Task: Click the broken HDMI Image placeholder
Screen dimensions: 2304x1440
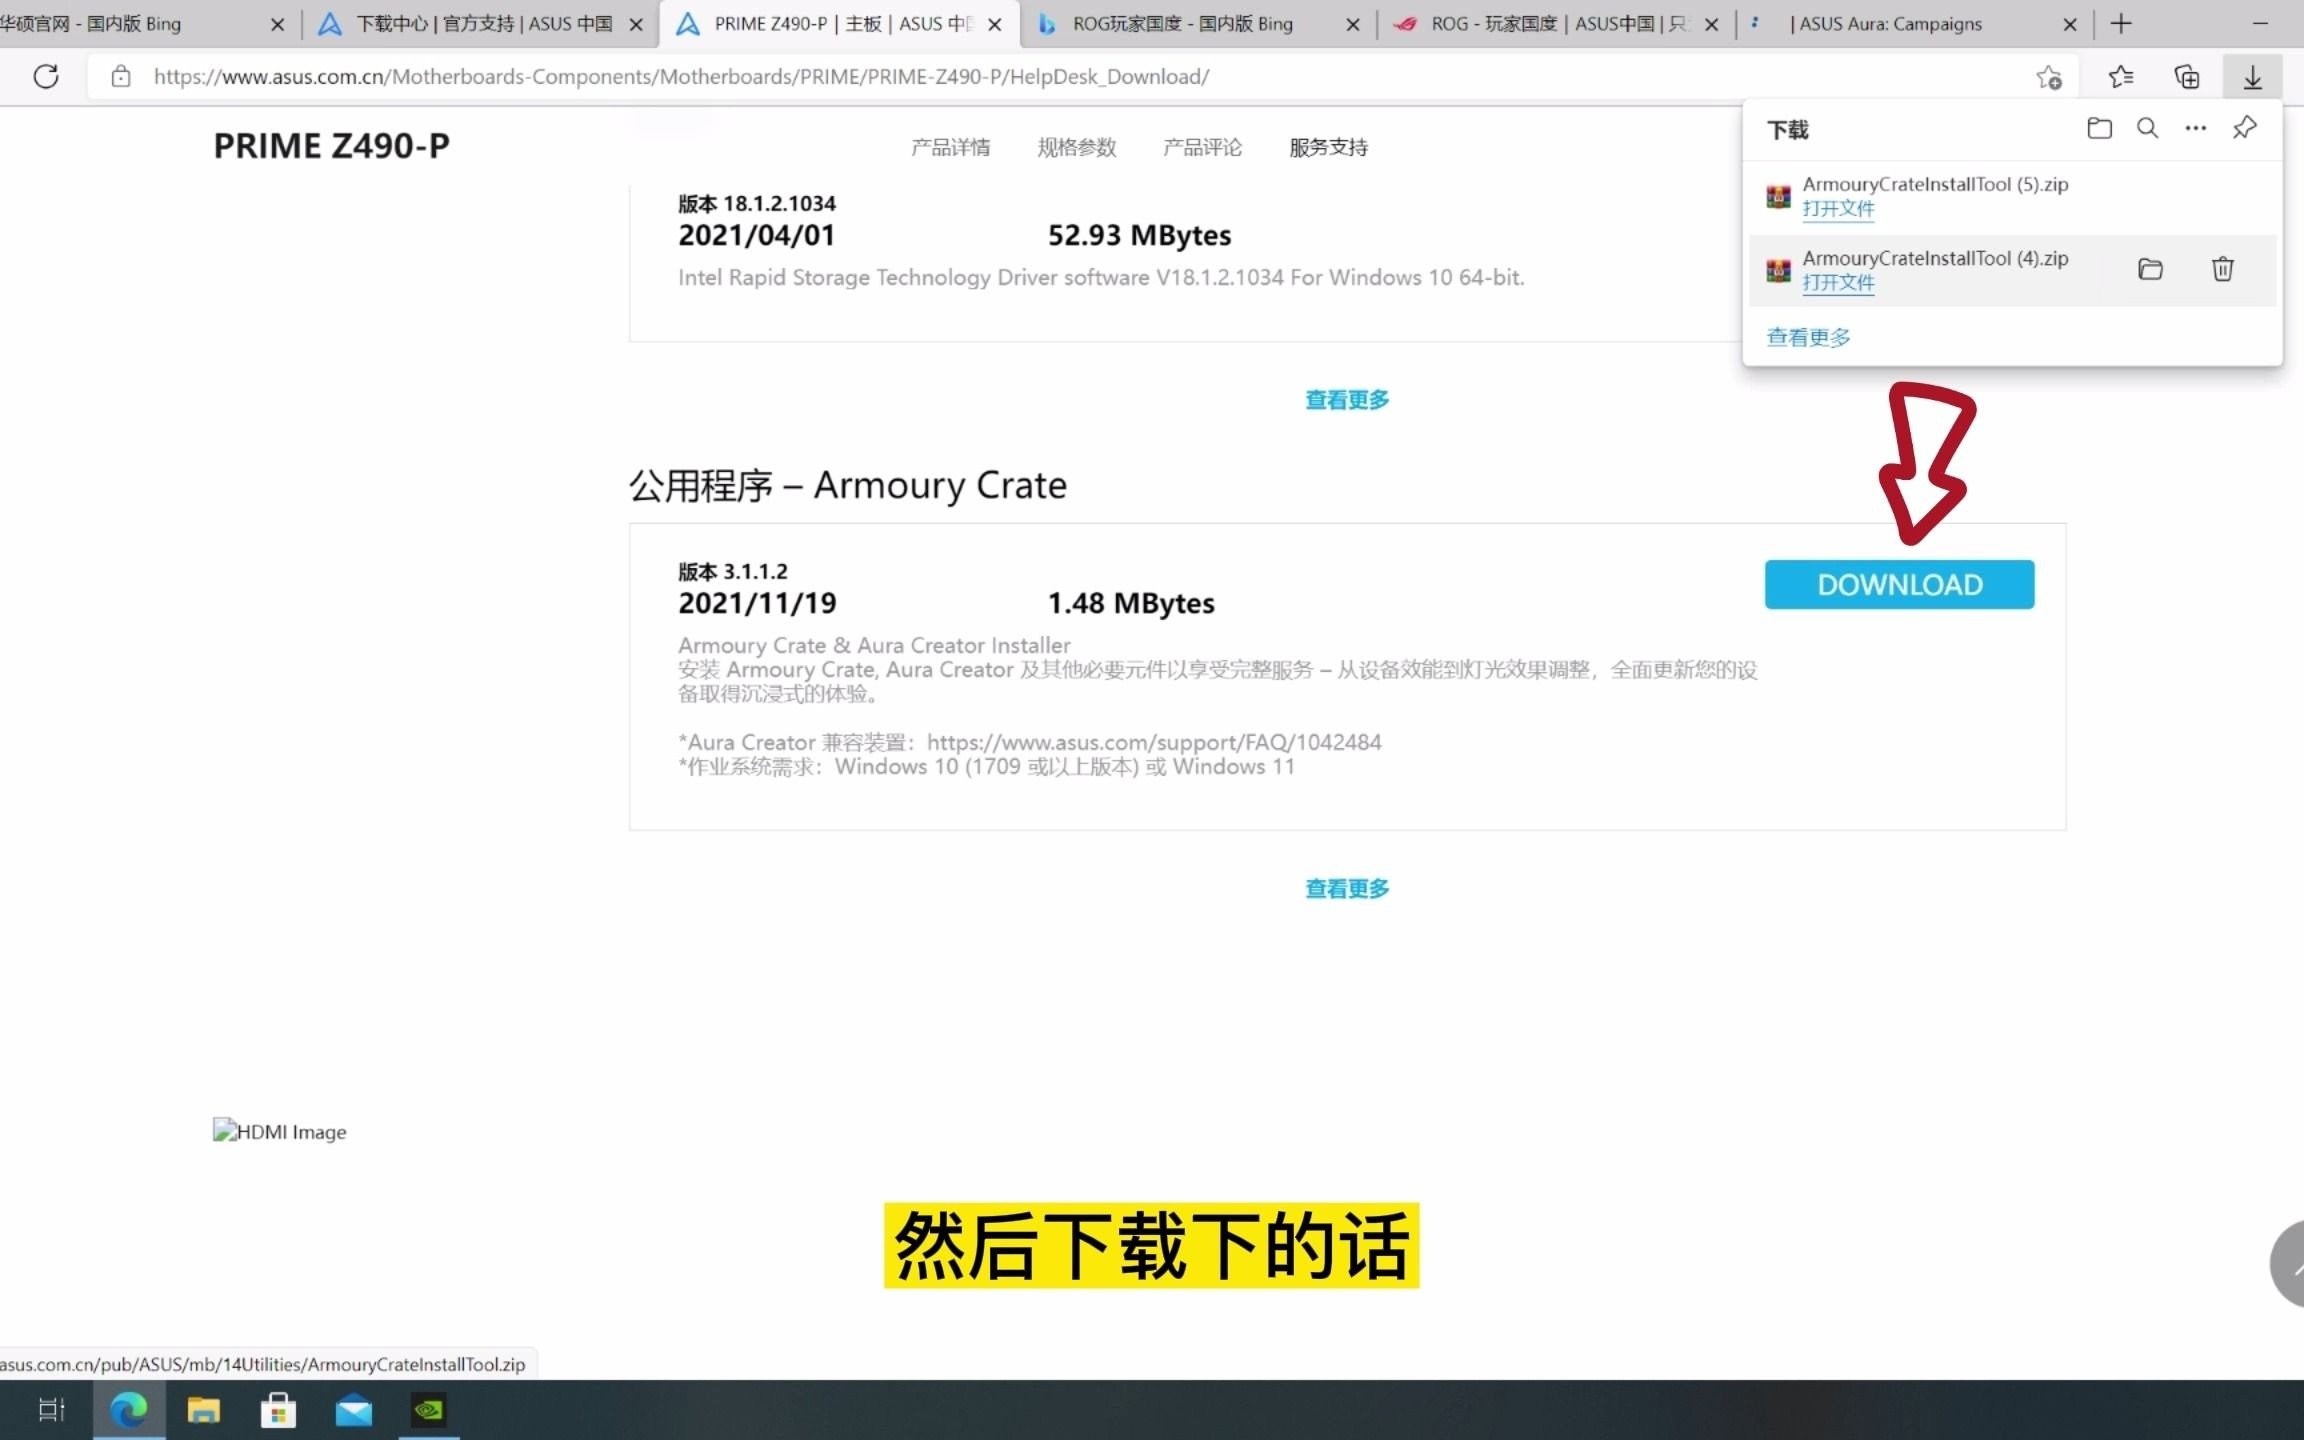Action: coord(280,1131)
